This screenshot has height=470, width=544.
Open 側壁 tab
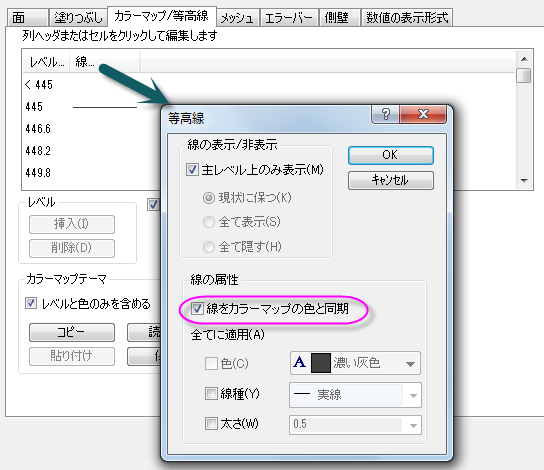[x=339, y=17]
